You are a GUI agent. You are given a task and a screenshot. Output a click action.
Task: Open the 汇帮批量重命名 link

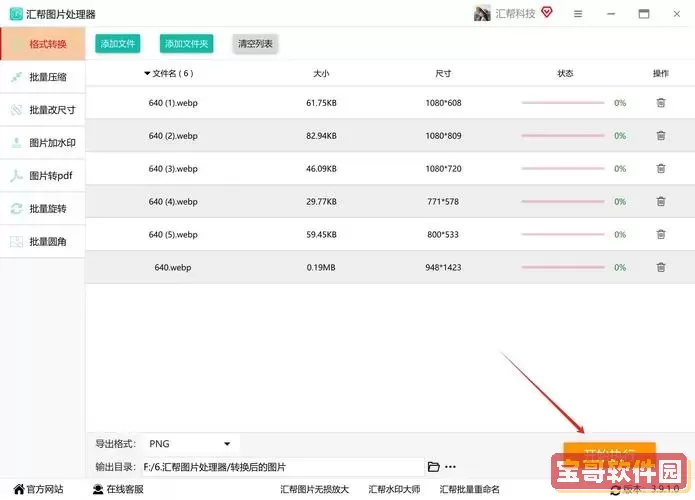coord(469,489)
